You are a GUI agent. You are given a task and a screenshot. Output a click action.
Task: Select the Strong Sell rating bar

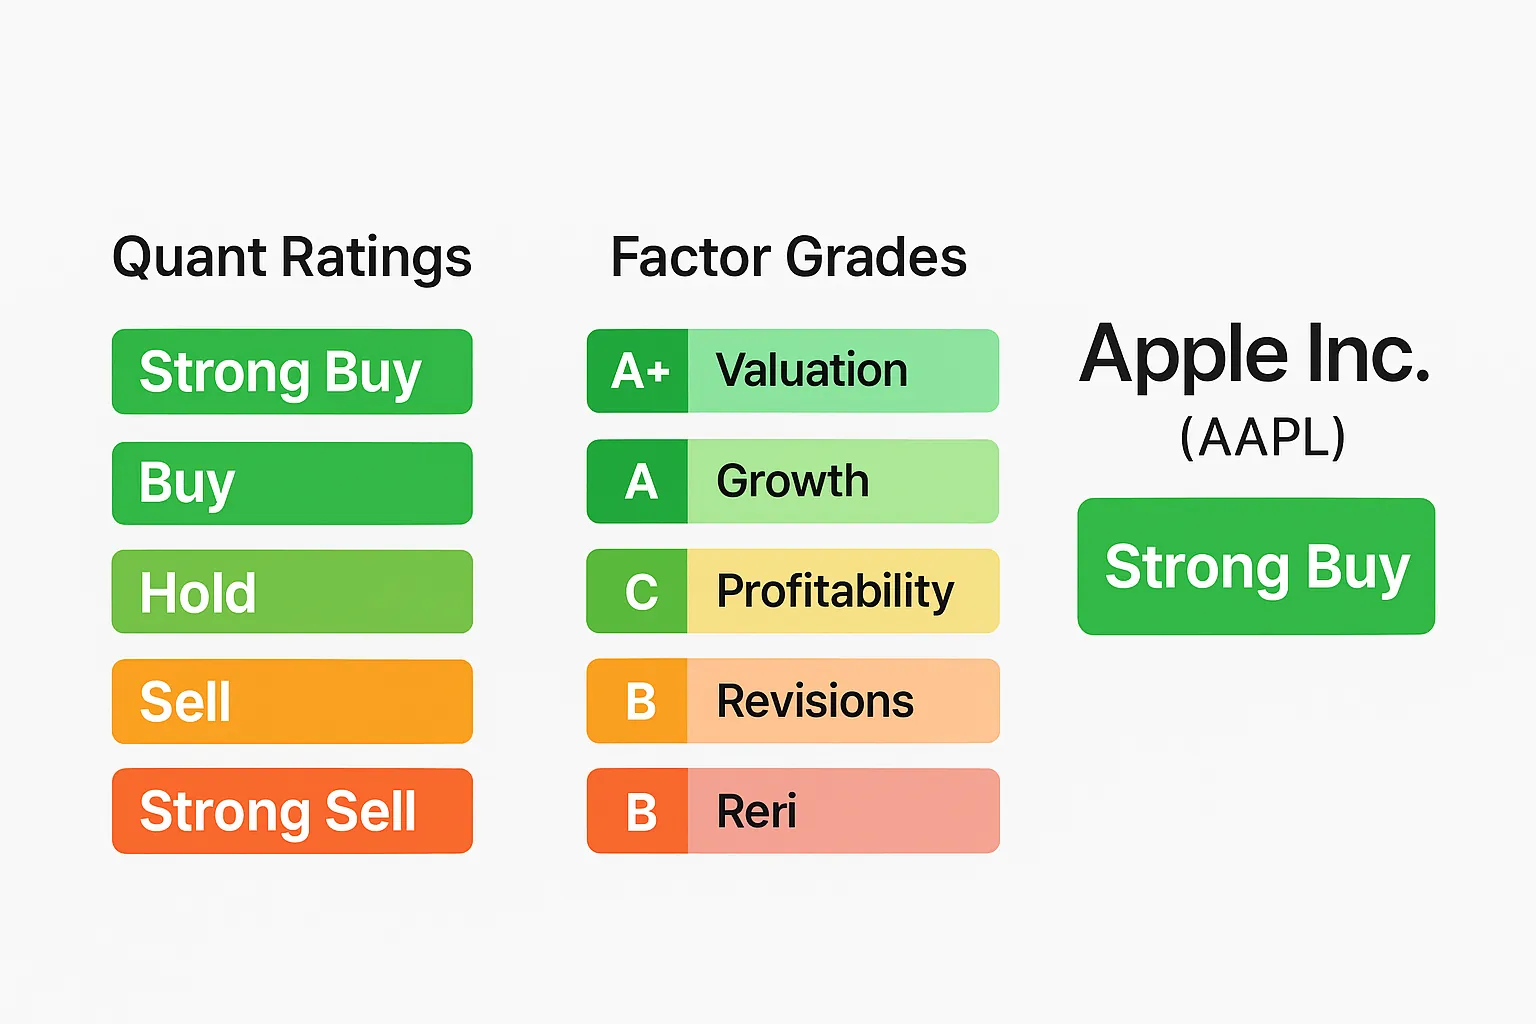pyautogui.click(x=292, y=811)
